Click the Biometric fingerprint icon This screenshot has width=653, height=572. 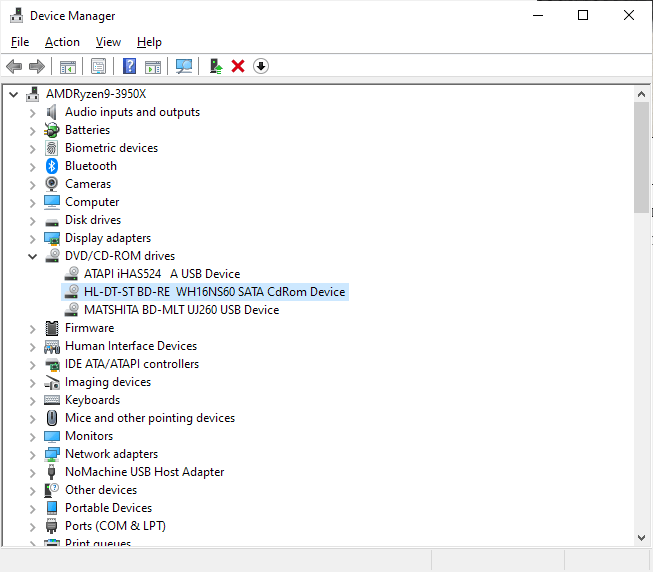click(52, 148)
